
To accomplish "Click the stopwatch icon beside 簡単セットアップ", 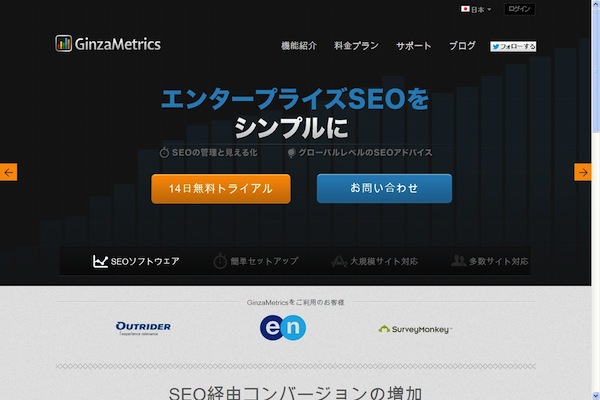I will click(x=220, y=261).
